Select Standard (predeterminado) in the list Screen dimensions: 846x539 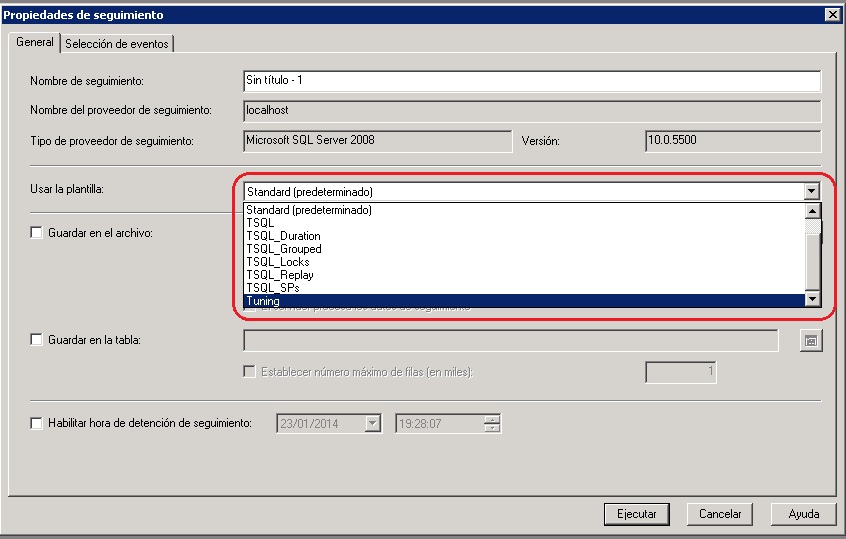tap(524, 210)
